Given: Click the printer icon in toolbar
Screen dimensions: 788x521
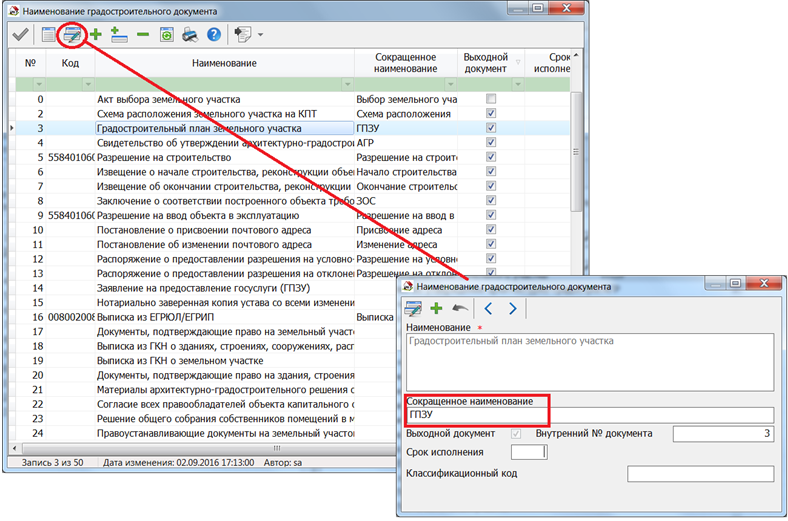Looking at the screenshot, I should [190, 35].
